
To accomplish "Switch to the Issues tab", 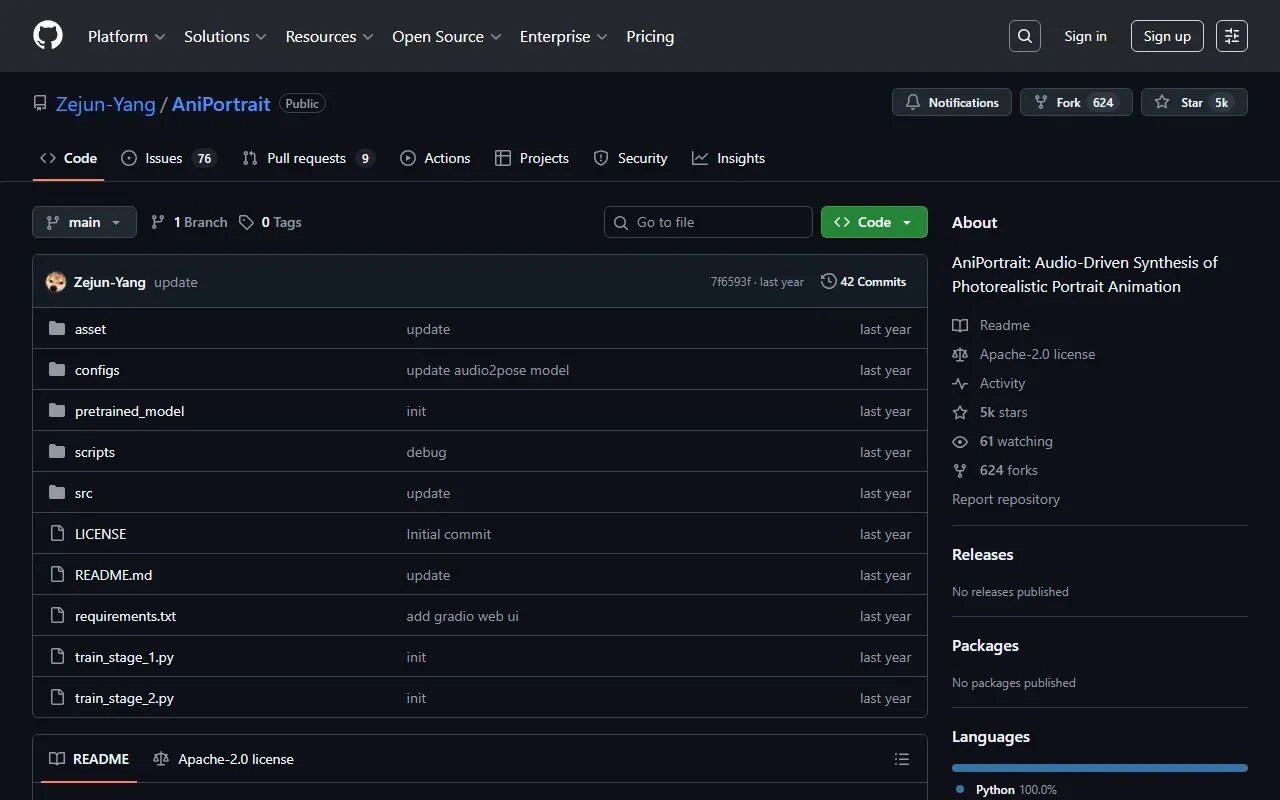I will click(x=166, y=158).
